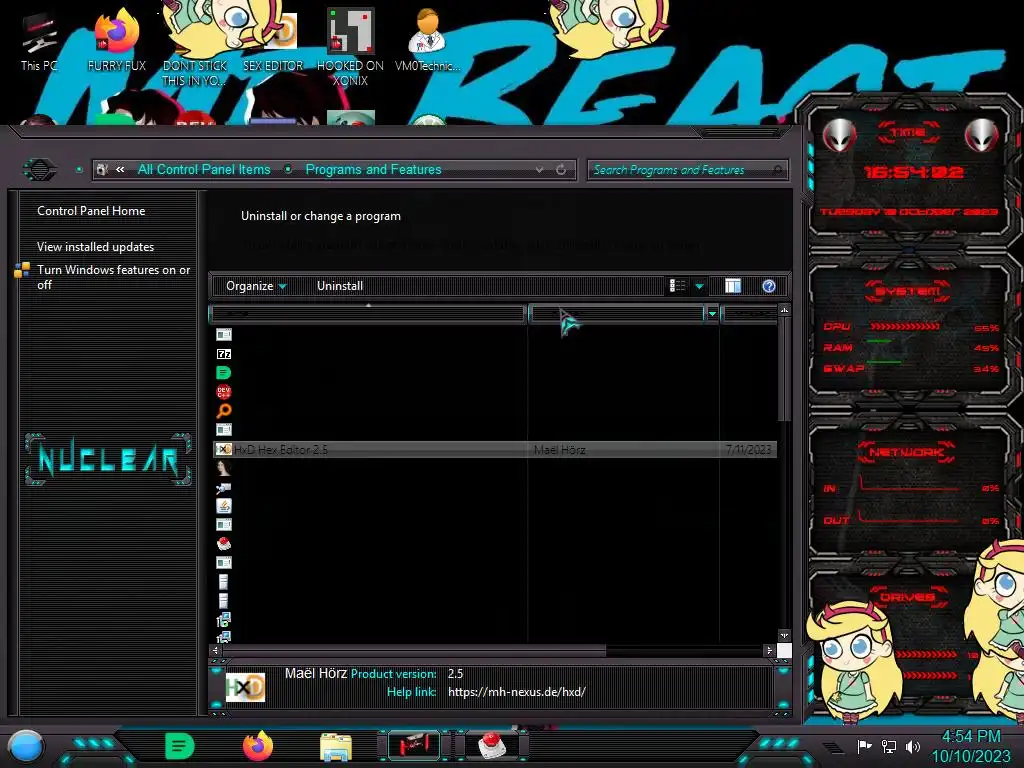The image size is (1024, 768).
Task: Click the change view icon in toolbar
Action: click(x=677, y=286)
